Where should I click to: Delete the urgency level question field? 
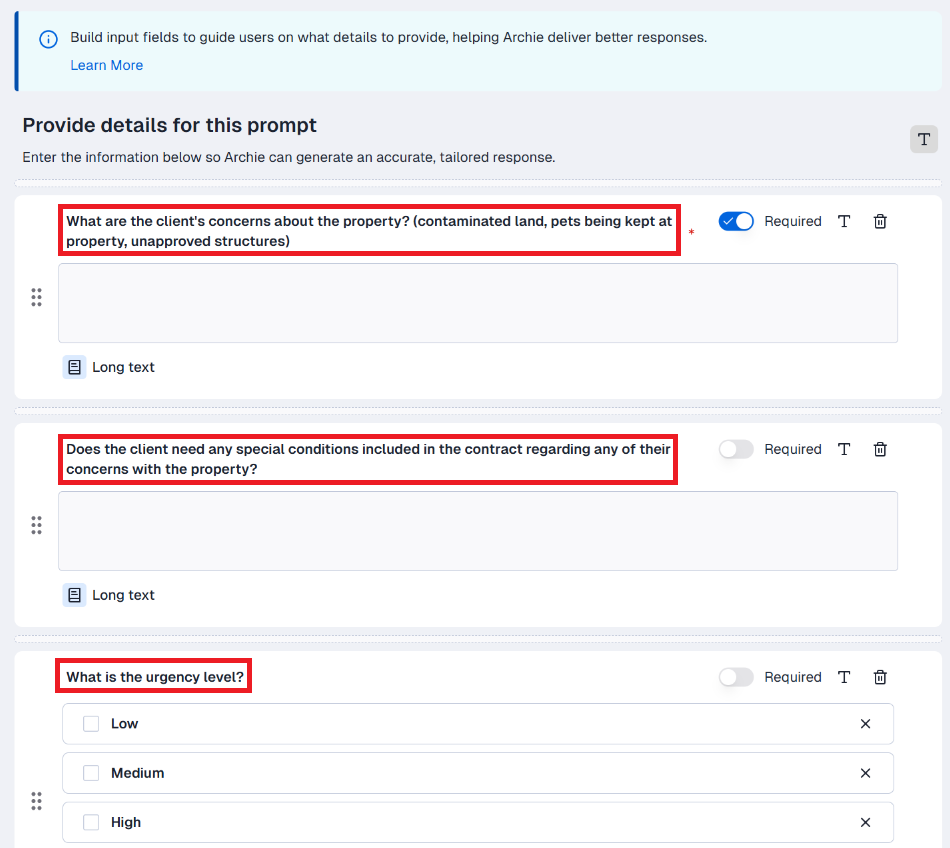coord(880,678)
